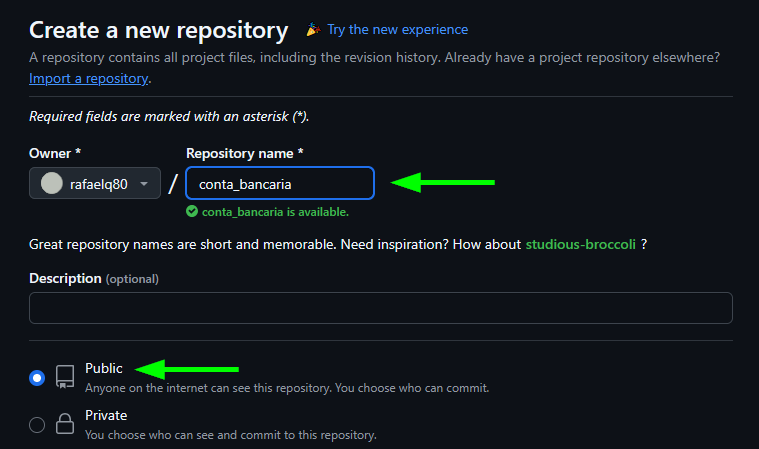Click the green availability checkmark icon

pos(192,212)
